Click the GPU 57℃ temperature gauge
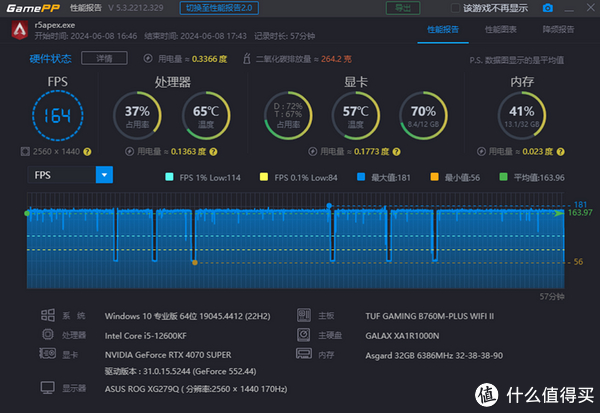This screenshot has width=600, height=413. click(355, 116)
